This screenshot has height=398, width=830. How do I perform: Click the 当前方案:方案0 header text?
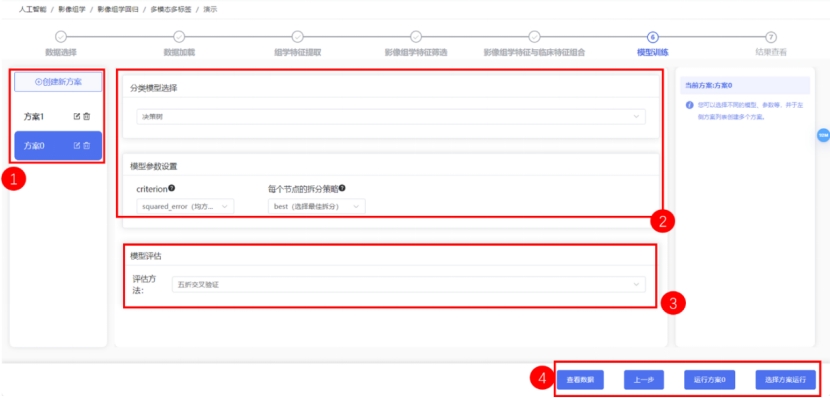(709, 85)
